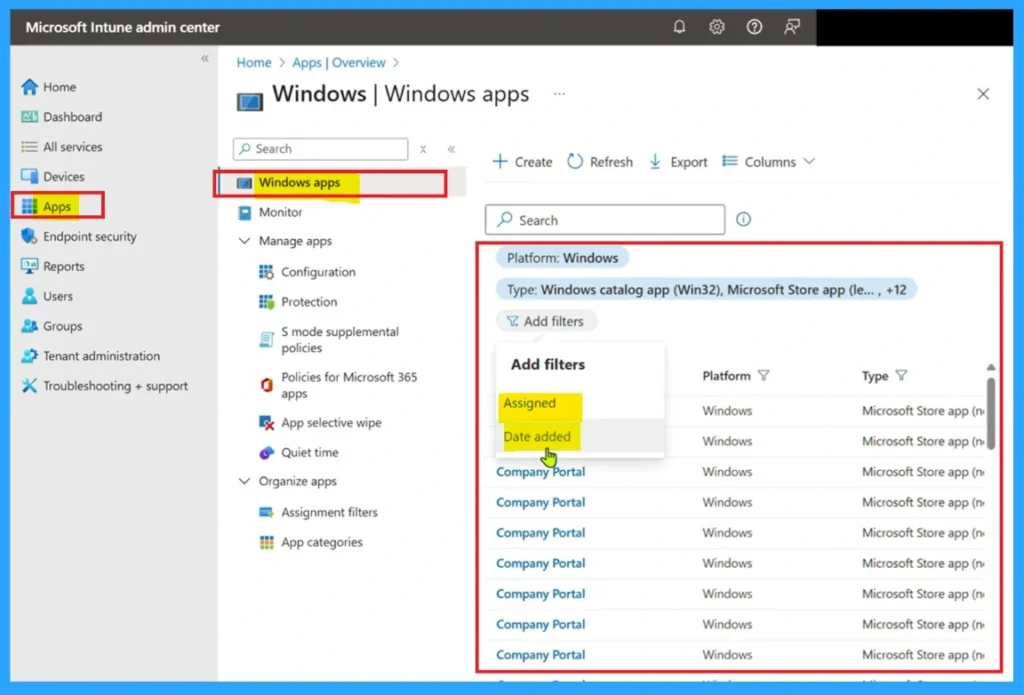The image size is (1024, 695).
Task: Click the S mode supplemental policies icon
Action: 266,340
